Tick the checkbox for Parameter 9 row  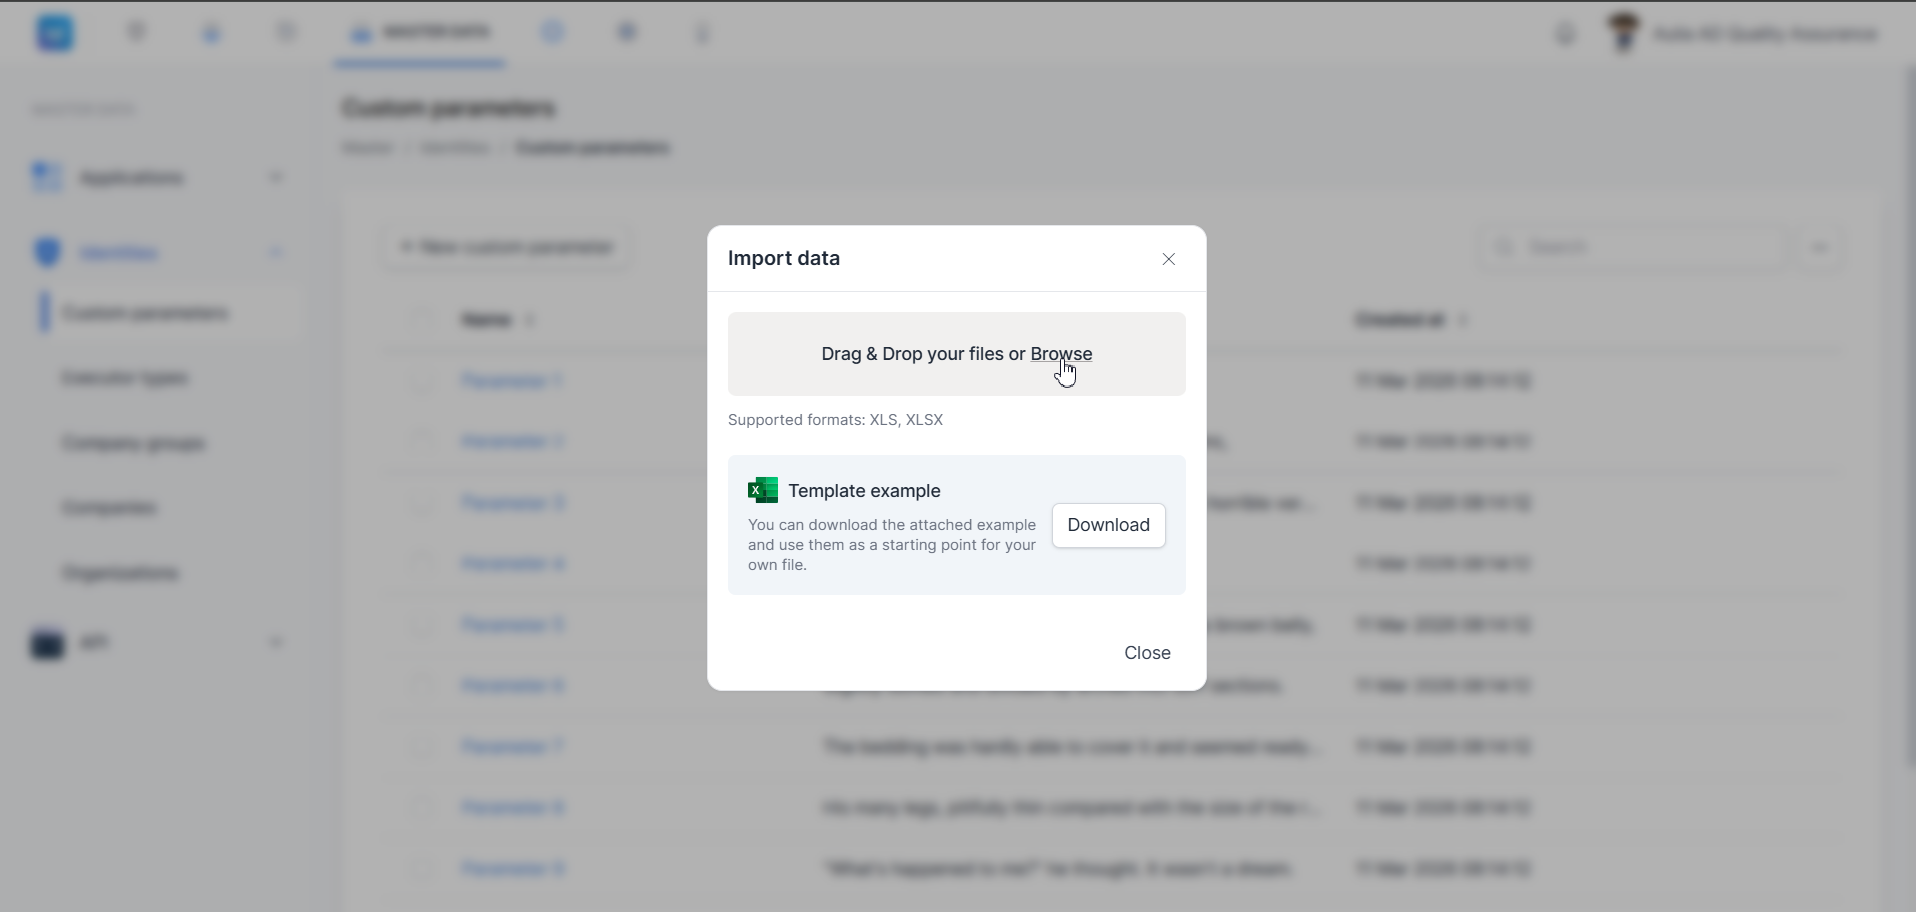[422, 869]
